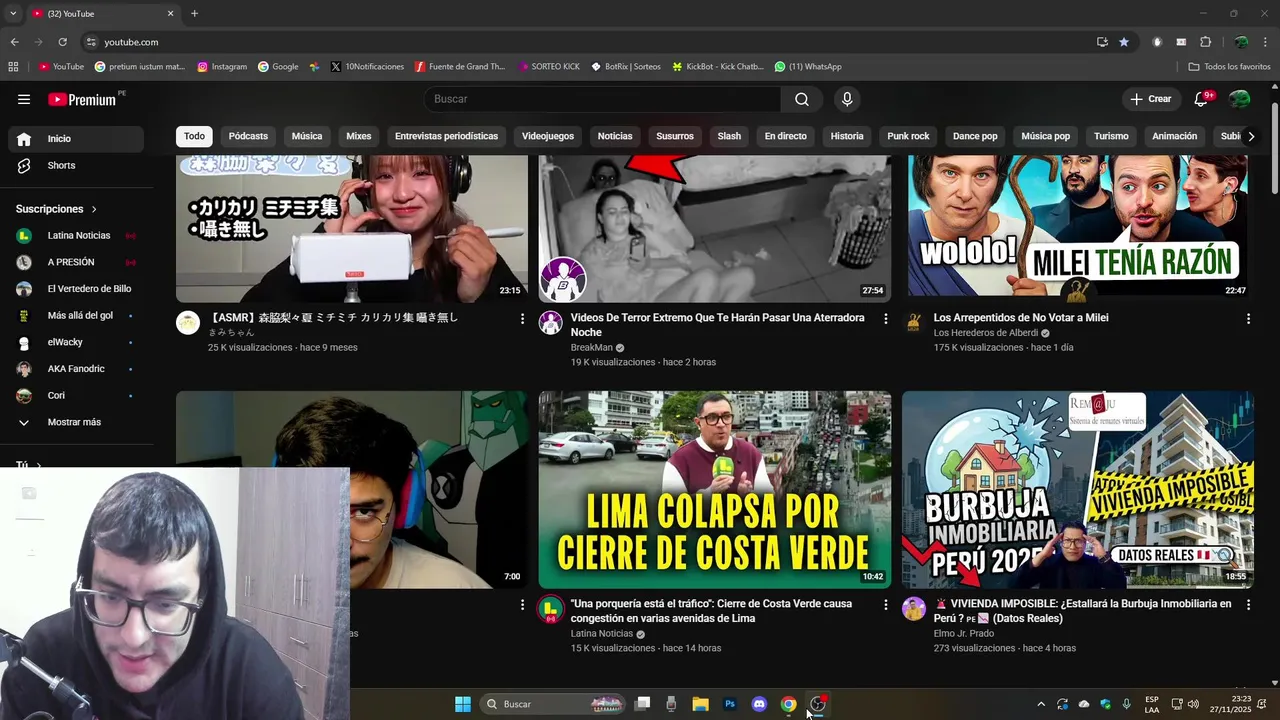The image size is (1280, 720).
Task: Select the Todo filter chip
Action: pos(194,136)
